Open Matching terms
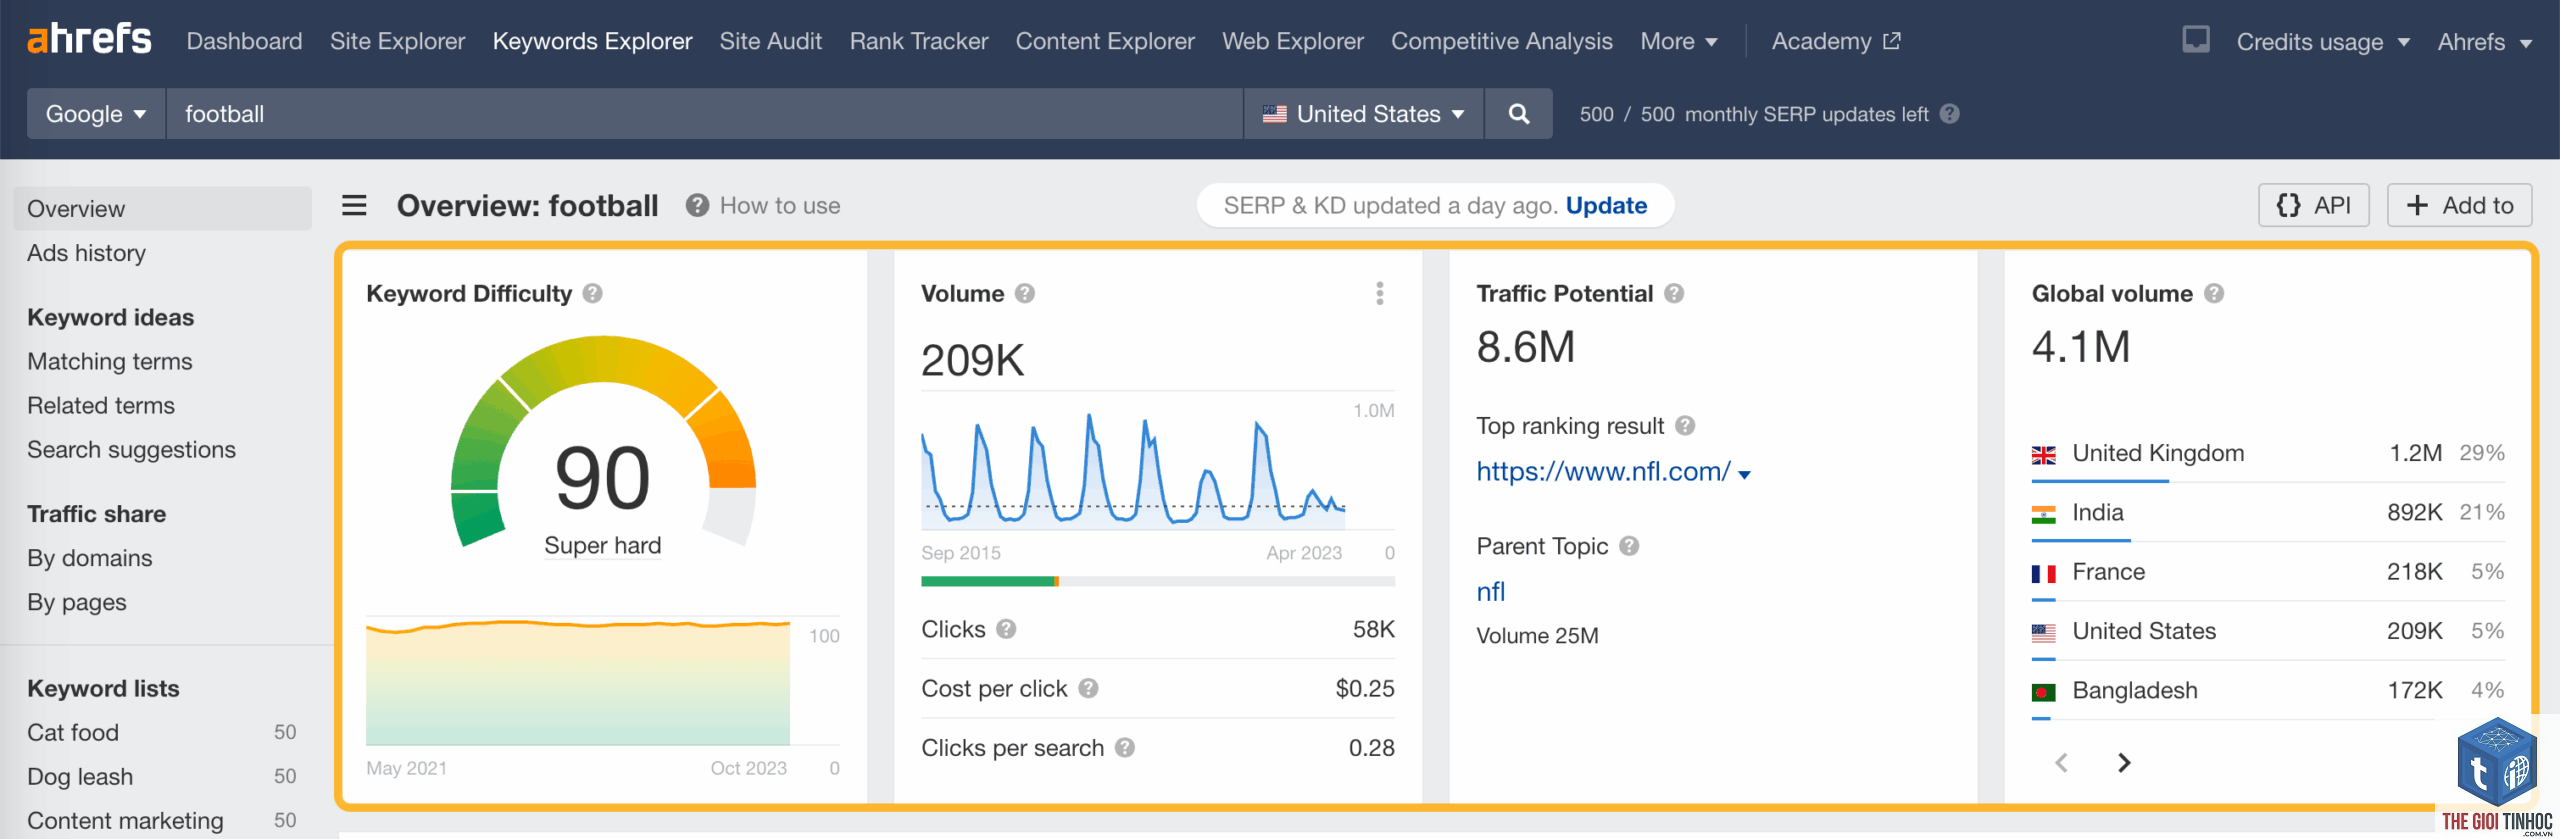Image resolution: width=2560 pixels, height=839 pixels. pos(110,362)
